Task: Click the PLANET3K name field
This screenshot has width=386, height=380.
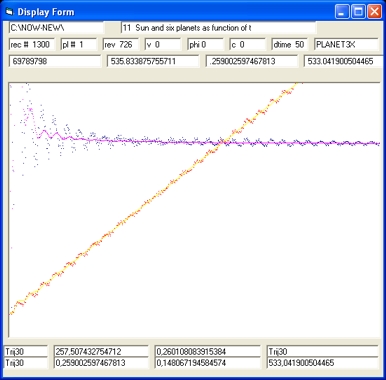Action: [346, 44]
